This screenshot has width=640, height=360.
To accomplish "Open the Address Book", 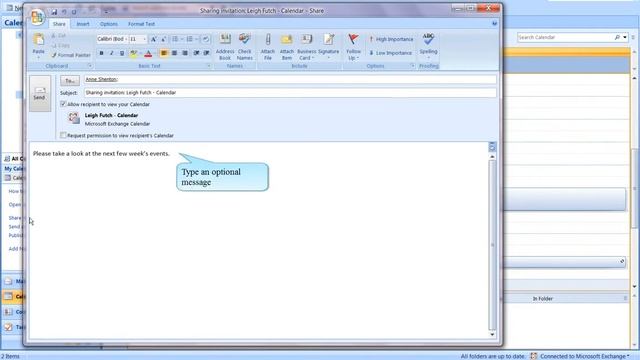I will [x=225, y=47].
